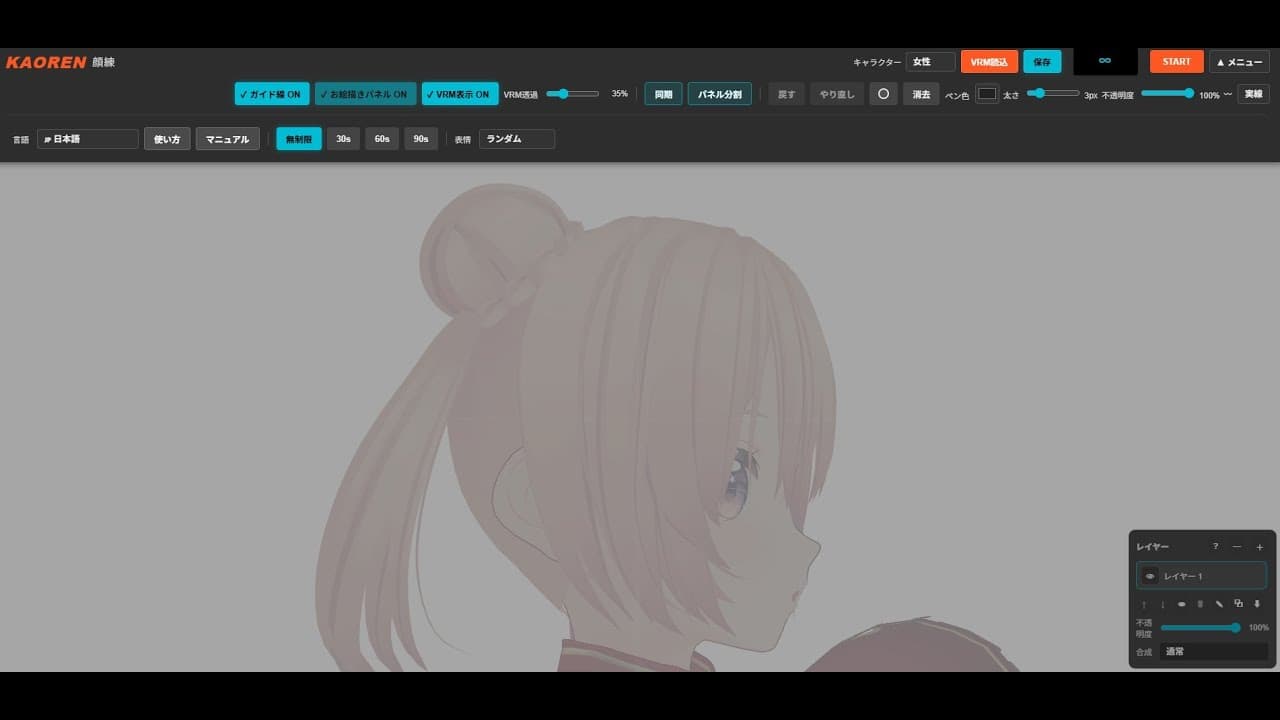
Task: Disable お絵描きパネル ON
Action: [x=364, y=93]
